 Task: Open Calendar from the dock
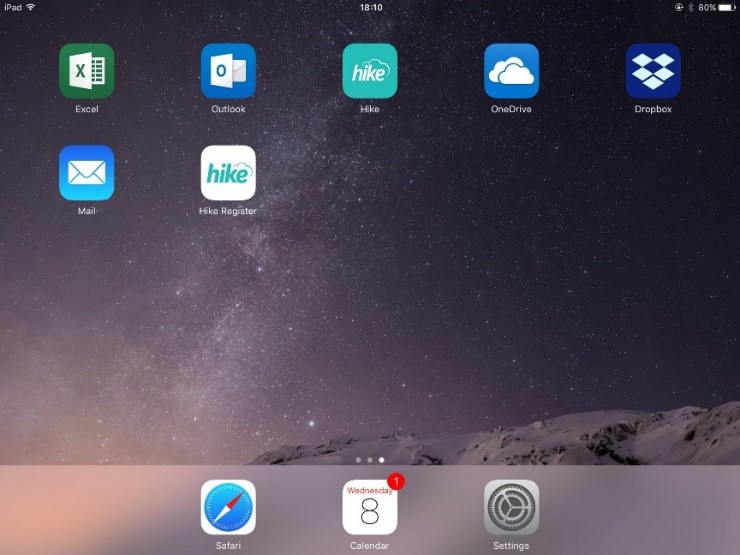click(370, 507)
